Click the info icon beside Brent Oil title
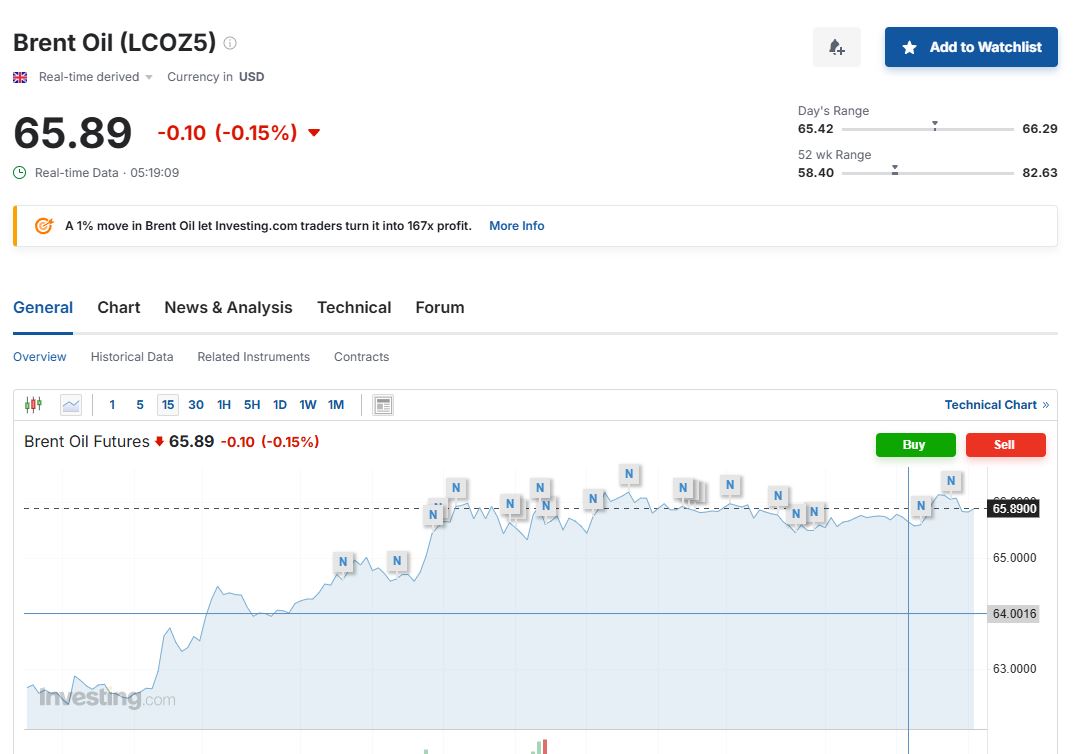 click(230, 43)
